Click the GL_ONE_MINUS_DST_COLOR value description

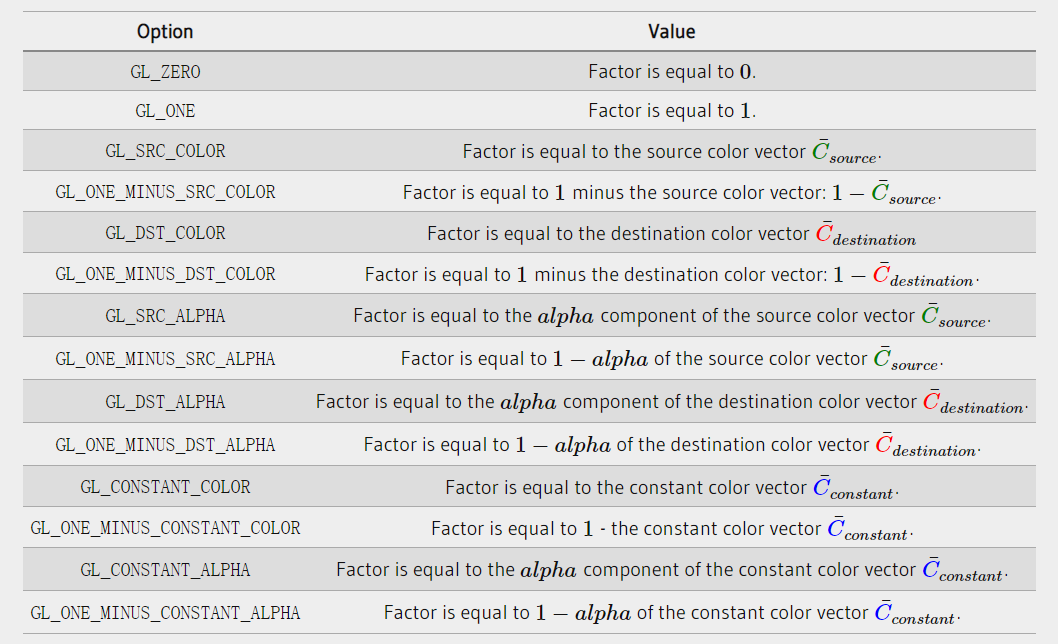coord(672,275)
